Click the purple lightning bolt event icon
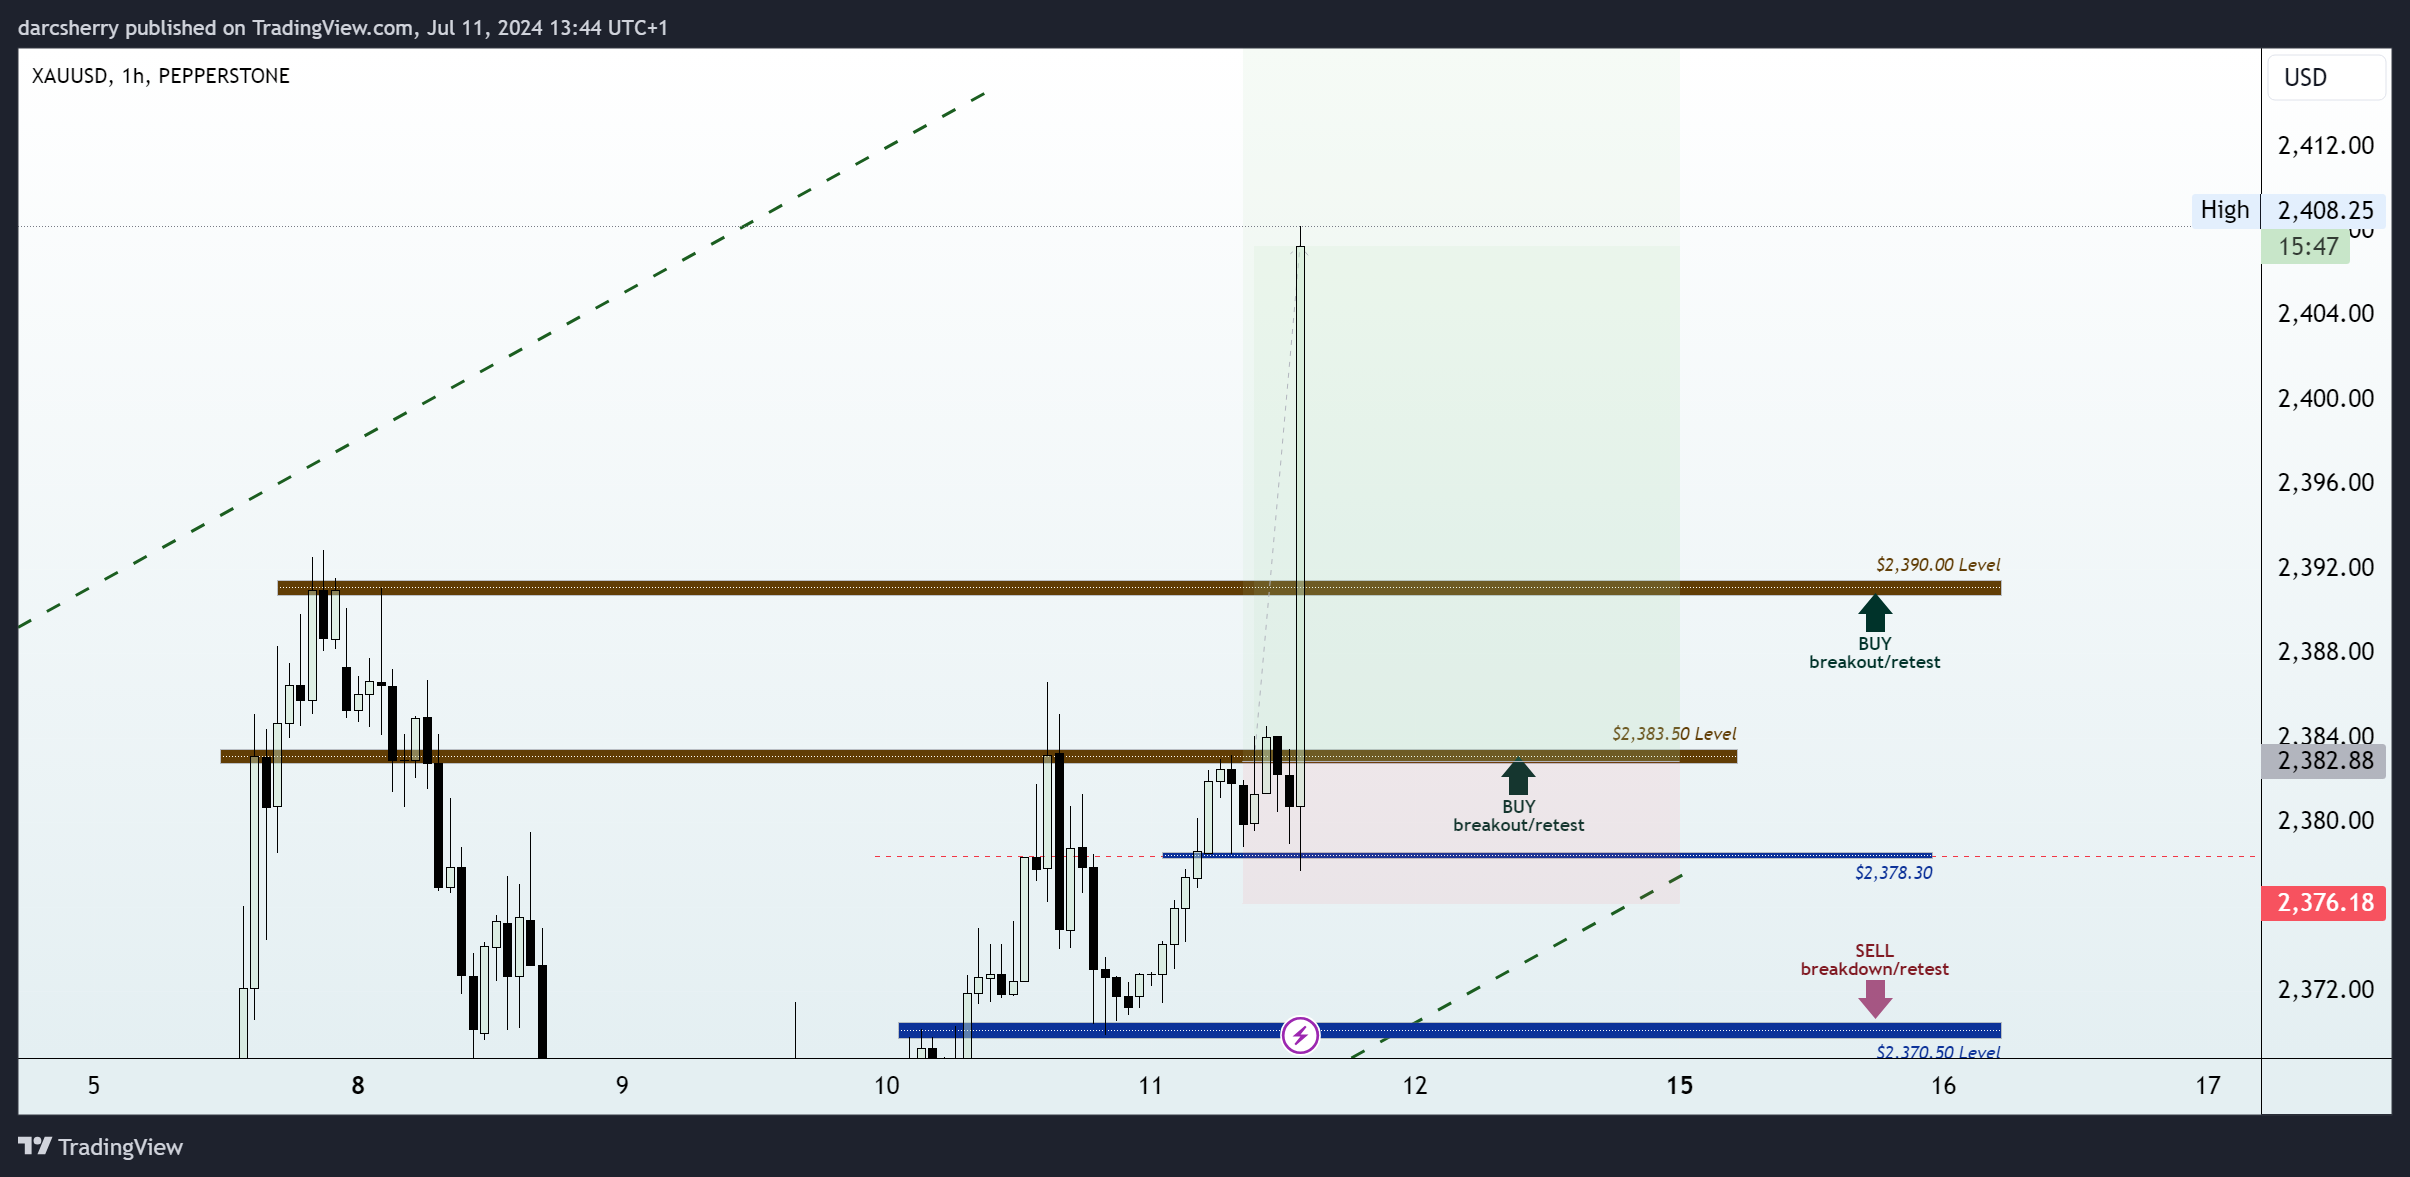Viewport: 2410px width, 1177px height. tap(1300, 1035)
